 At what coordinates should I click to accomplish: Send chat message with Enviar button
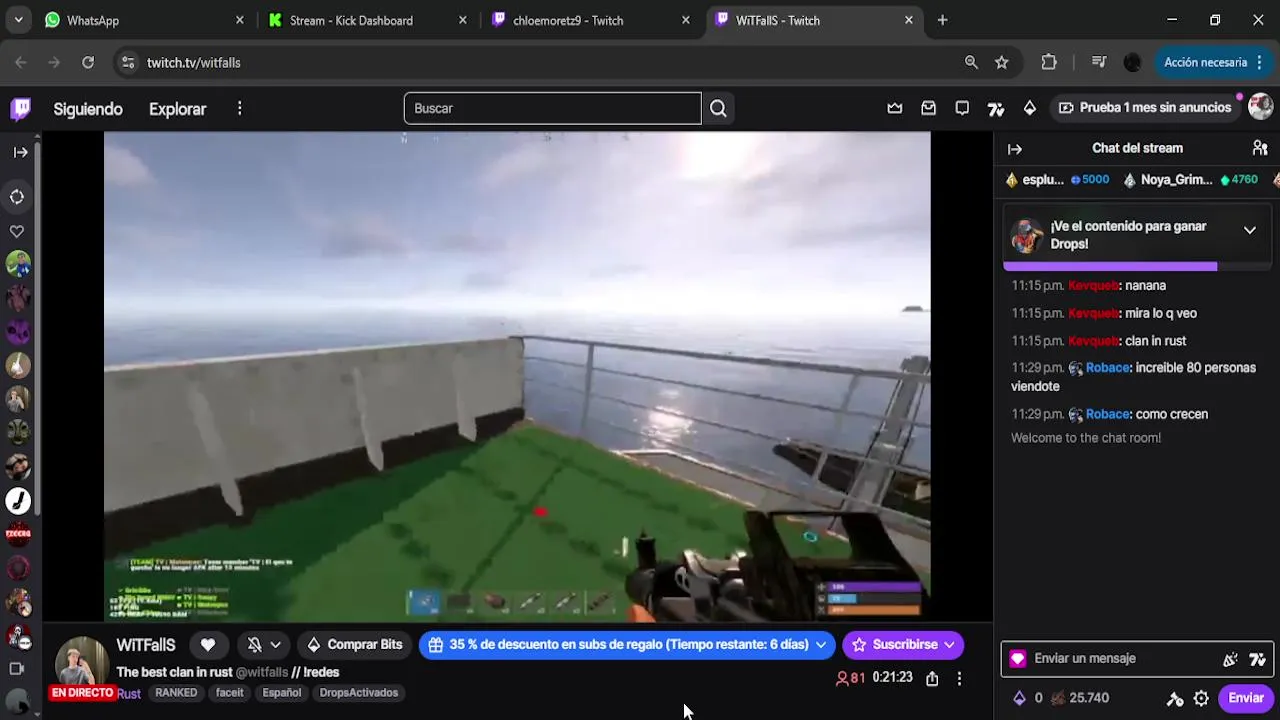pos(1246,698)
